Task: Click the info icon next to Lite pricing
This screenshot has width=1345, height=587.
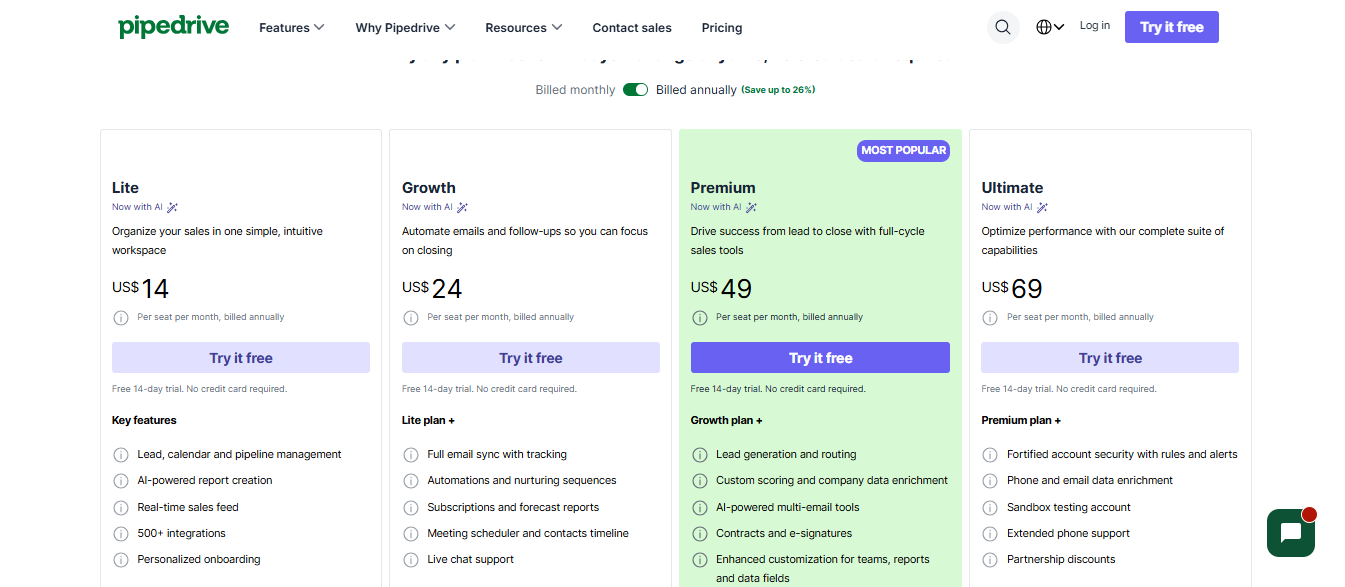Action: pyautogui.click(x=121, y=317)
